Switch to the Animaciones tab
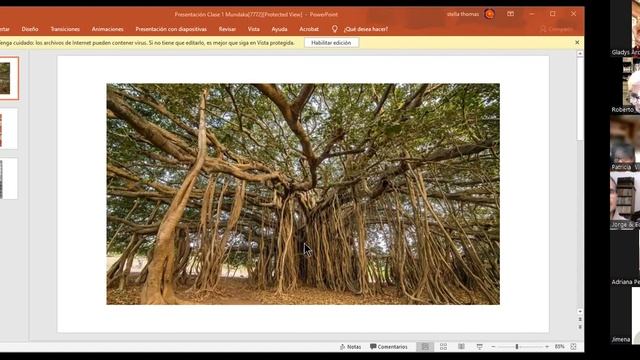 coord(107,29)
